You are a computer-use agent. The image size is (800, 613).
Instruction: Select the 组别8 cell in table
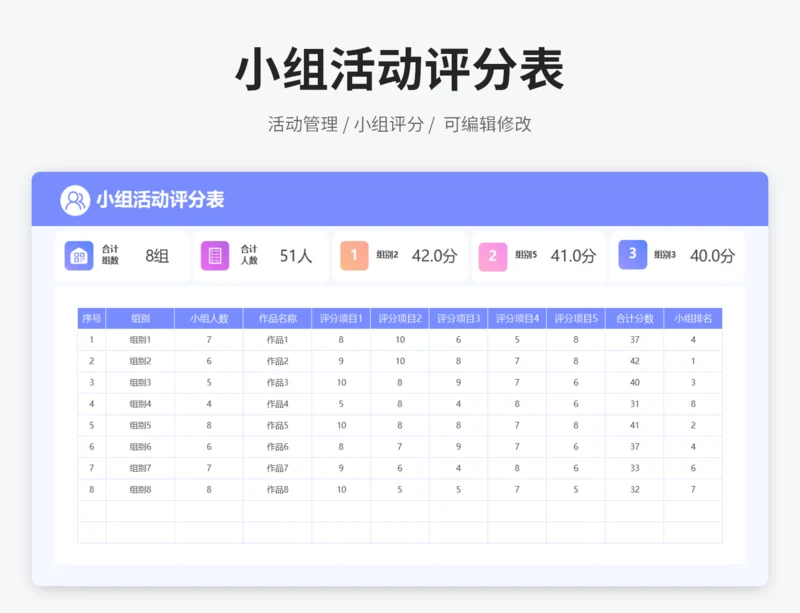tap(140, 490)
